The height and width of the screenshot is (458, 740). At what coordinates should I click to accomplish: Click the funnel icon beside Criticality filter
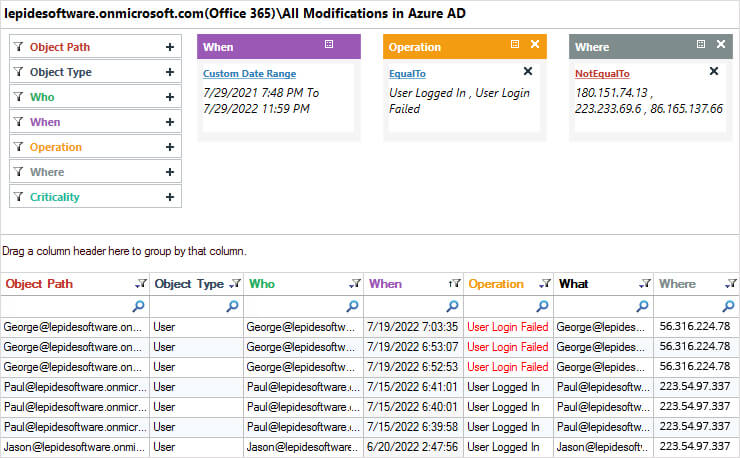pyautogui.click(x=18, y=196)
